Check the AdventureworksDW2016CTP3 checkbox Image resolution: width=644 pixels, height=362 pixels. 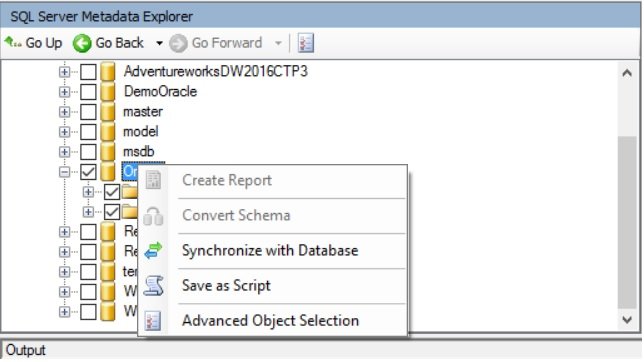tap(88, 71)
